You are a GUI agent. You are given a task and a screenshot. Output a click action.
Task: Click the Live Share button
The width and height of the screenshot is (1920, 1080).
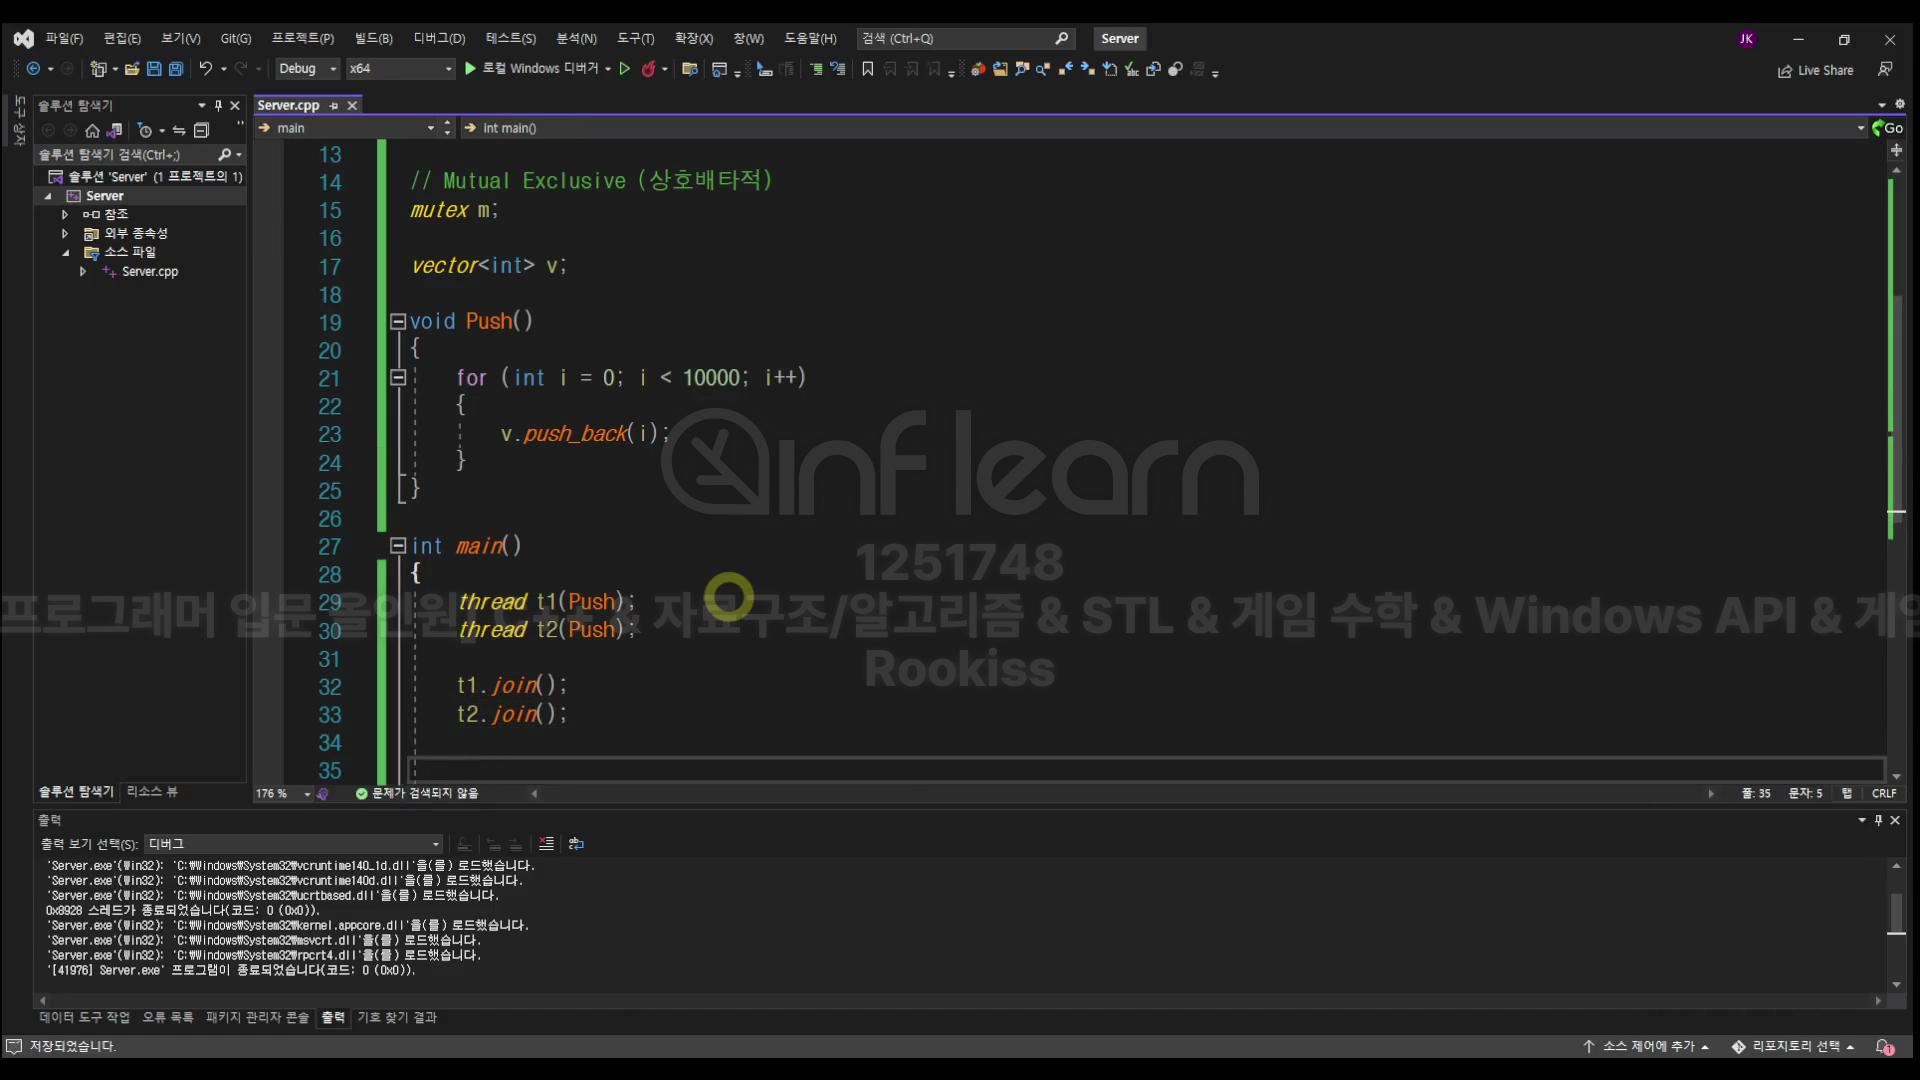[x=1815, y=70]
